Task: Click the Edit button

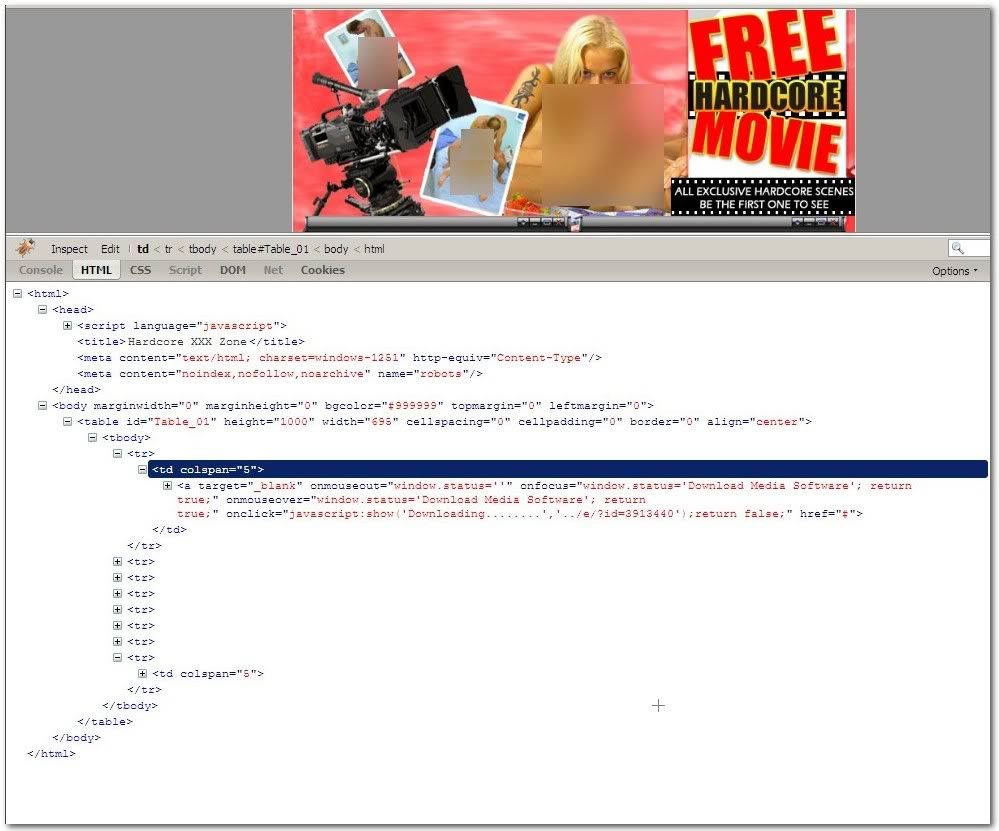Action: point(110,249)
